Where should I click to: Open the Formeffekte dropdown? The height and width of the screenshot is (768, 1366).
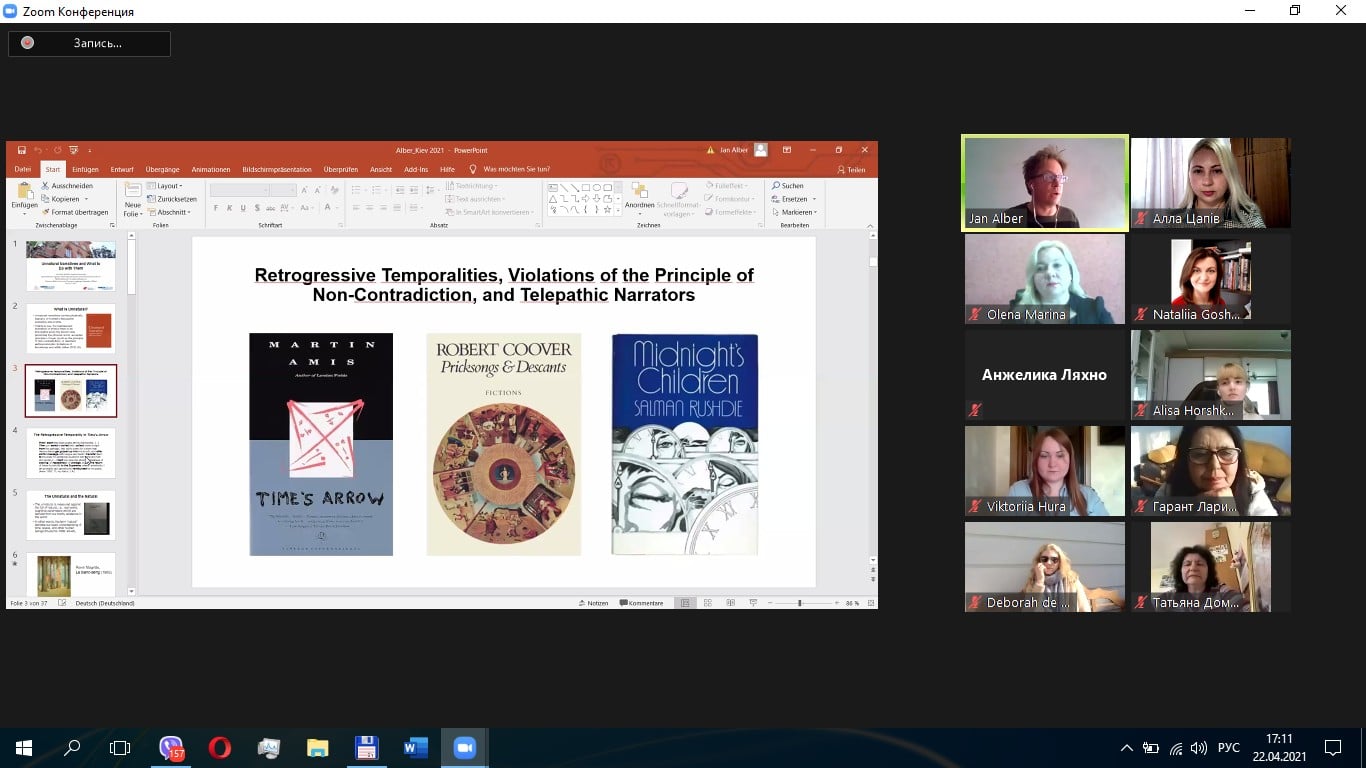(x=729, y=212)
